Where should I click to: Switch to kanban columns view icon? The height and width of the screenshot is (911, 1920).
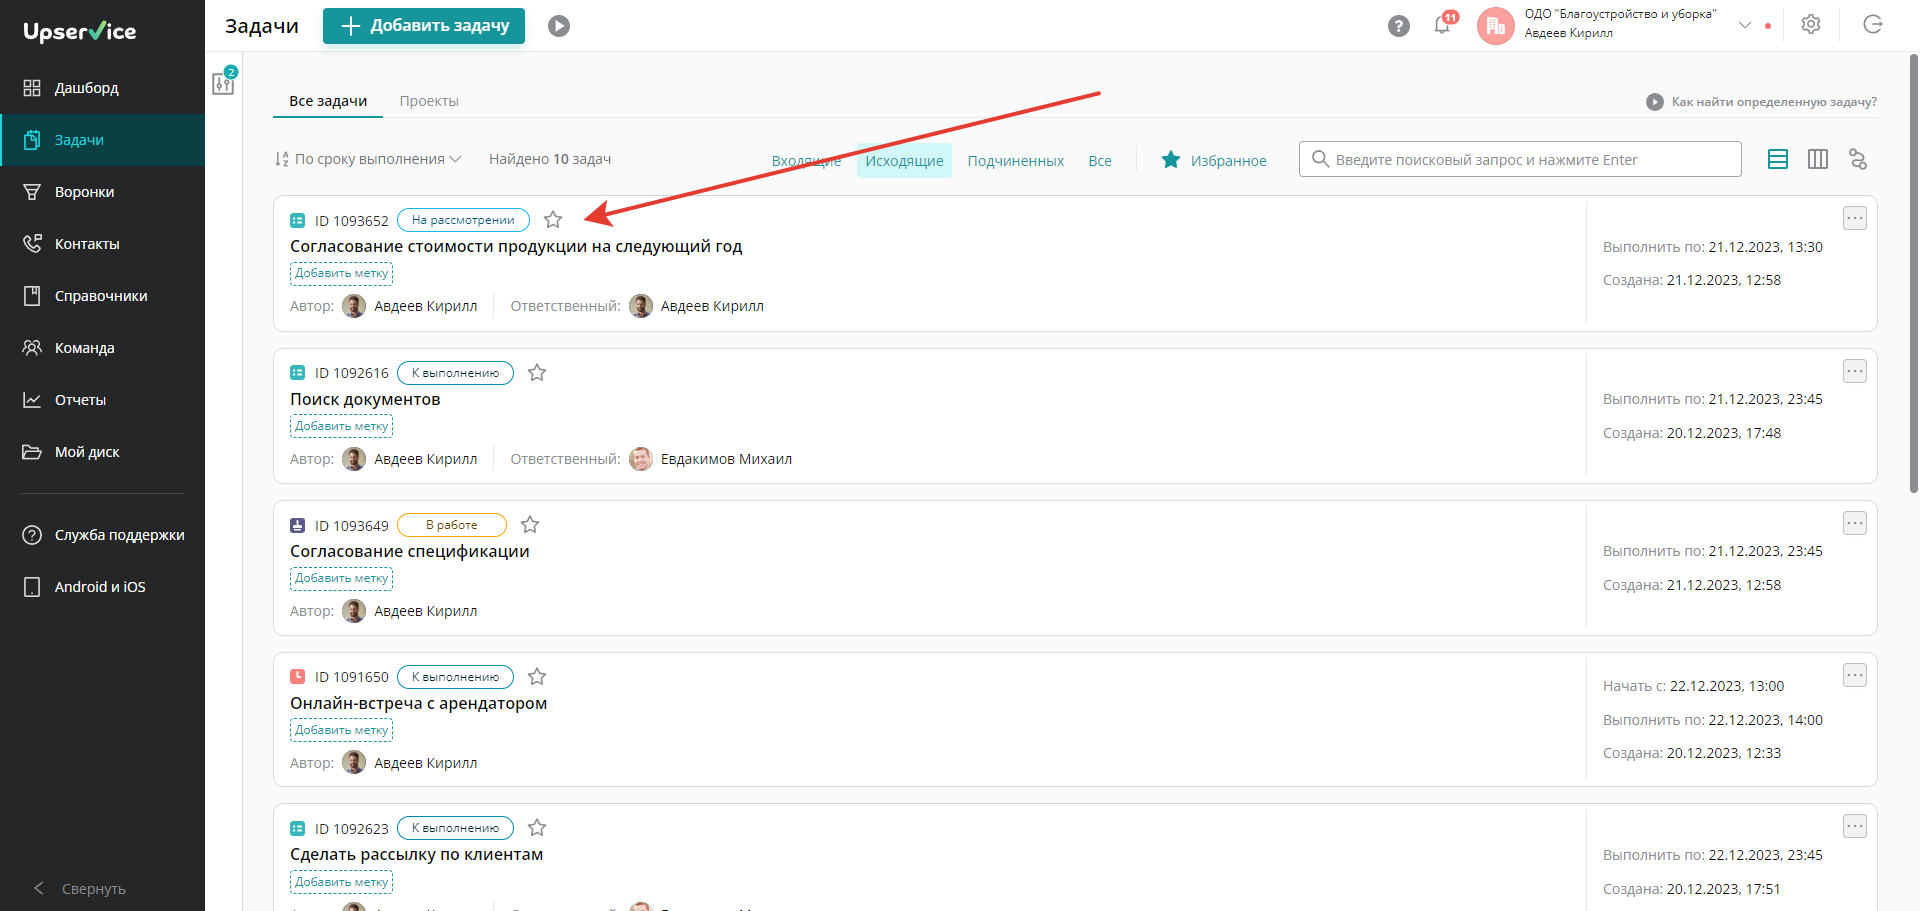[x=1818, y=159]
